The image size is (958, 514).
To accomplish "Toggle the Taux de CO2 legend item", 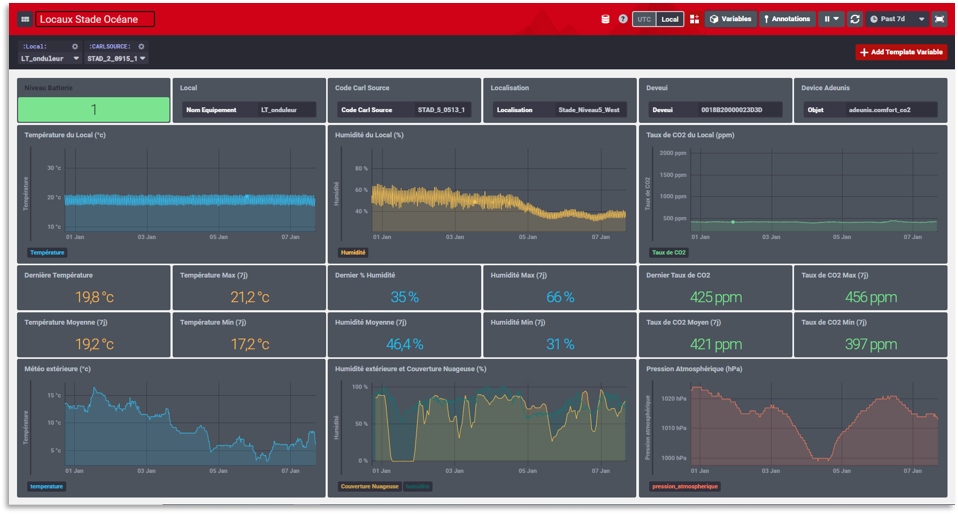I will pyautogui.click(x=668, y=252).
